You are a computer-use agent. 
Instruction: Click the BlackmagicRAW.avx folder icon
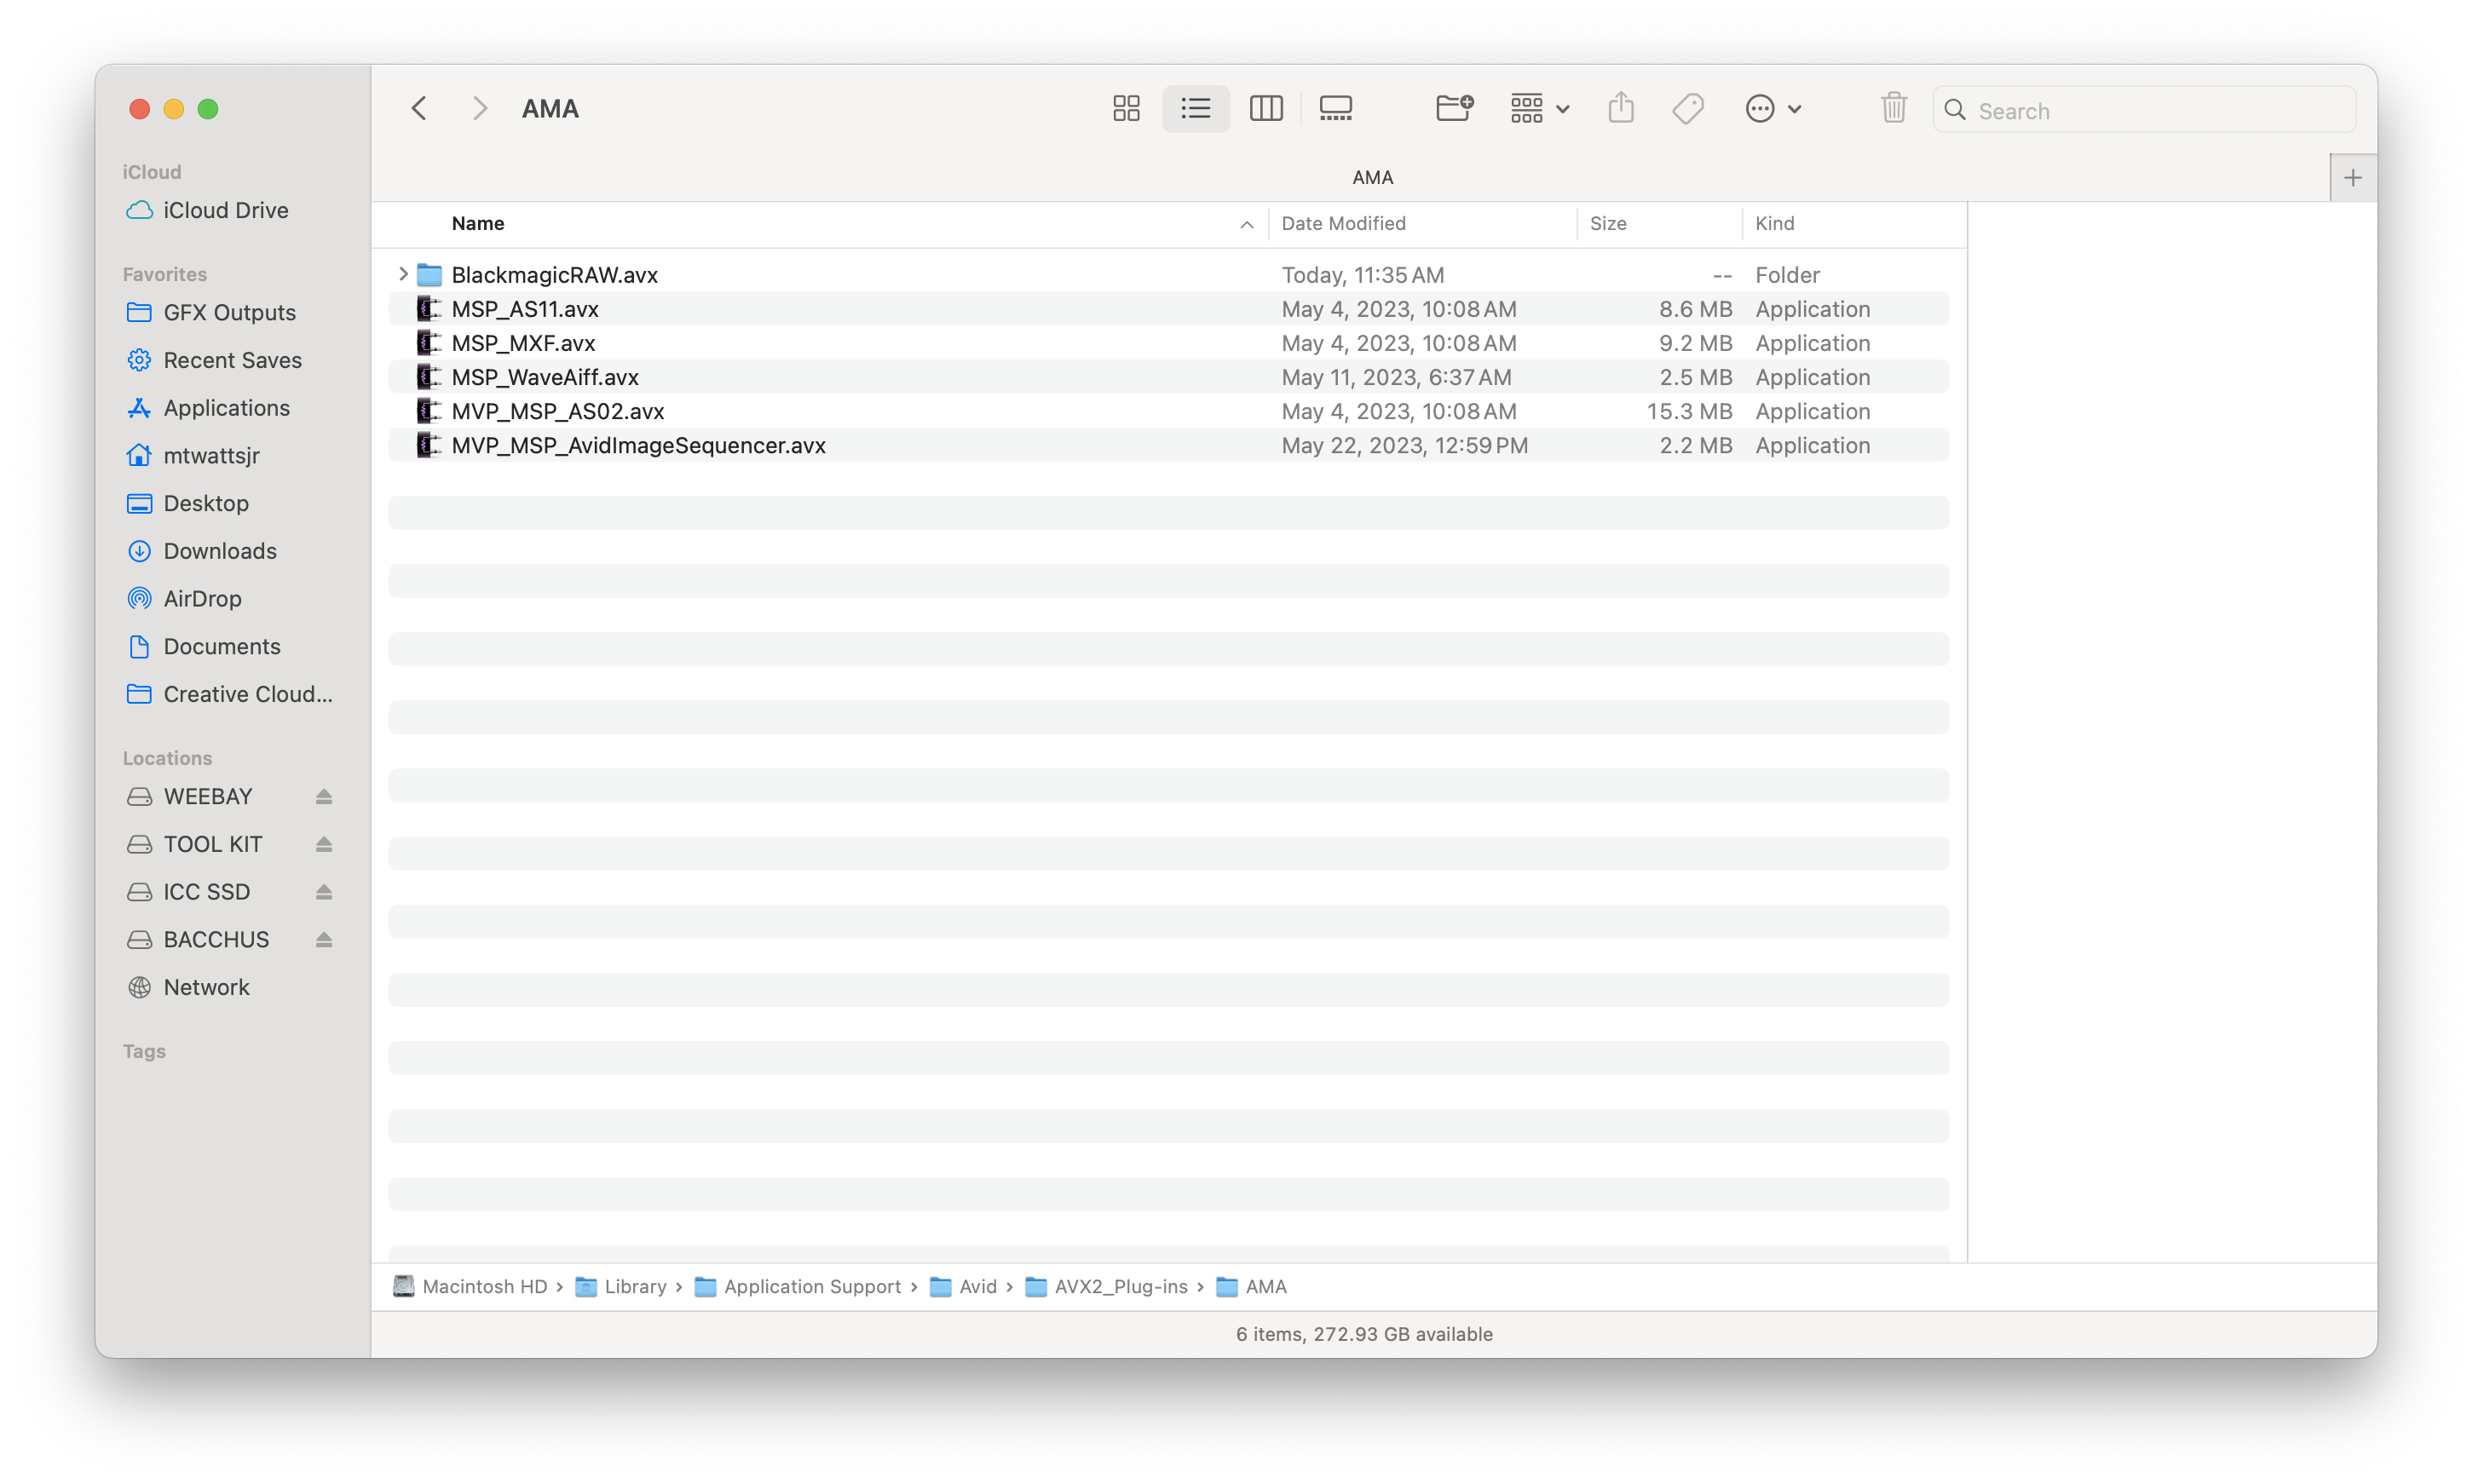(x=429, y=274)
